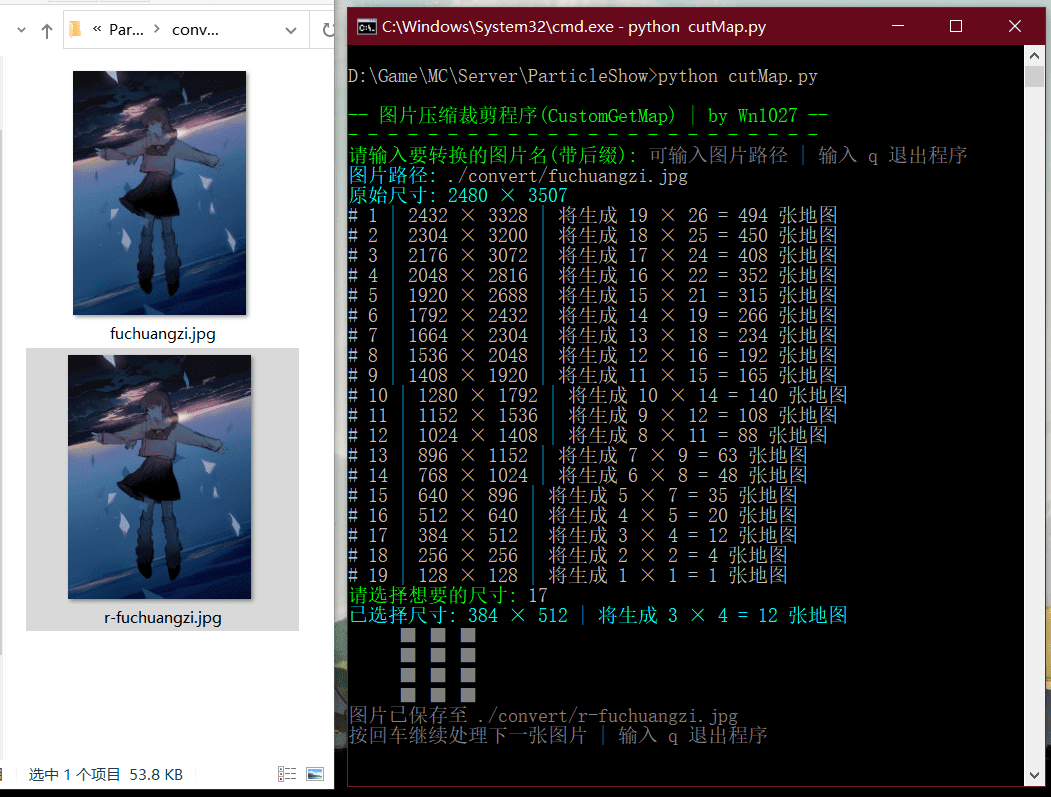Image resolution: width=1051 pixels, height=797 pixels.
Task: Click the row "# 1" with 494 张地图
Action: (593, 216)
